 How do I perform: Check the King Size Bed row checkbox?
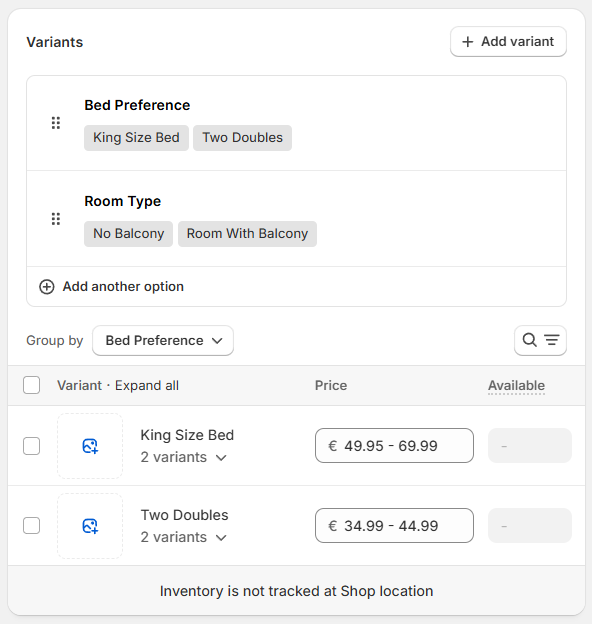click(x=31, y=446)
